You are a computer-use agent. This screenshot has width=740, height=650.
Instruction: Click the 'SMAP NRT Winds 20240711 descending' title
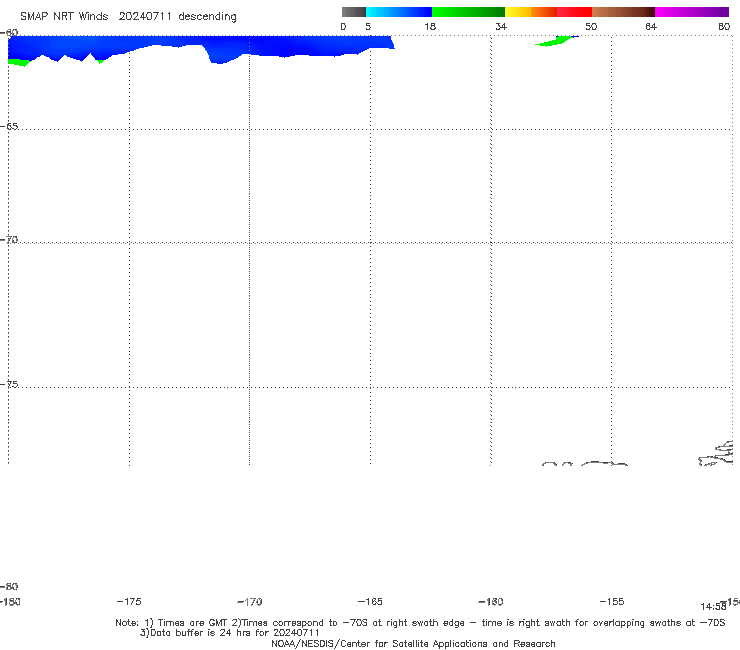[x=128, y=16]
